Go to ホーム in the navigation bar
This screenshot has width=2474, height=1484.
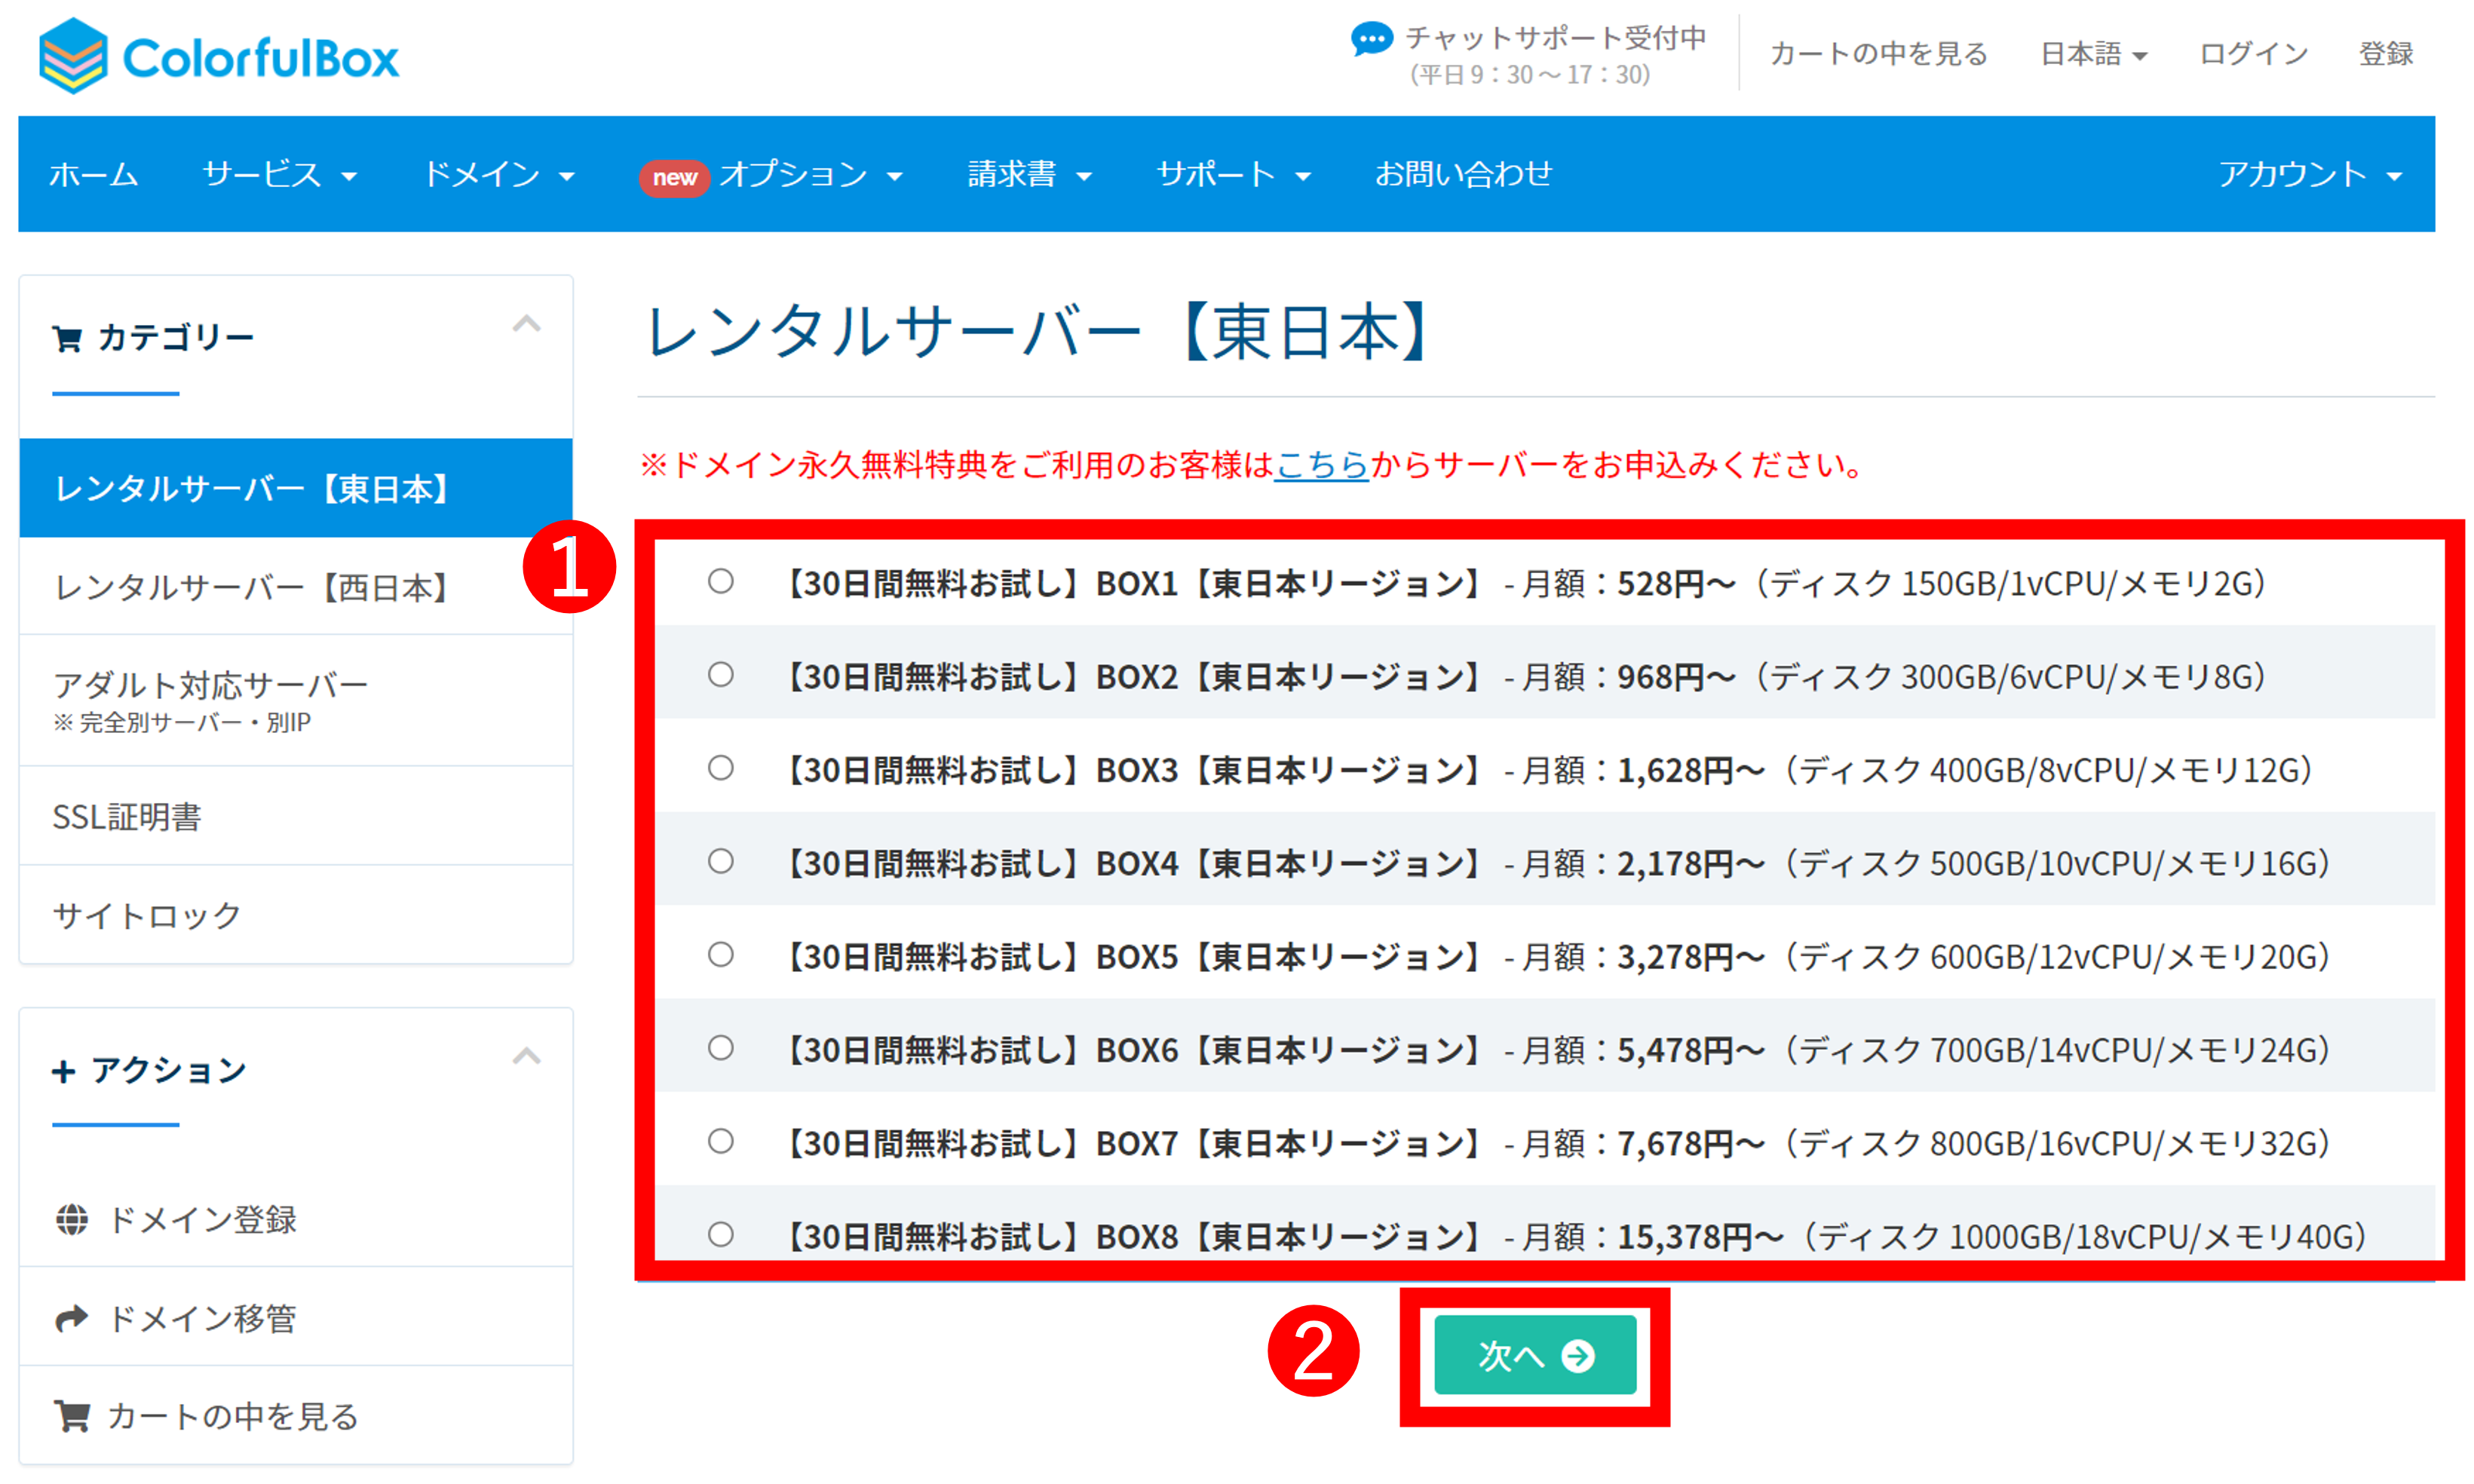[x=93, y=174]
